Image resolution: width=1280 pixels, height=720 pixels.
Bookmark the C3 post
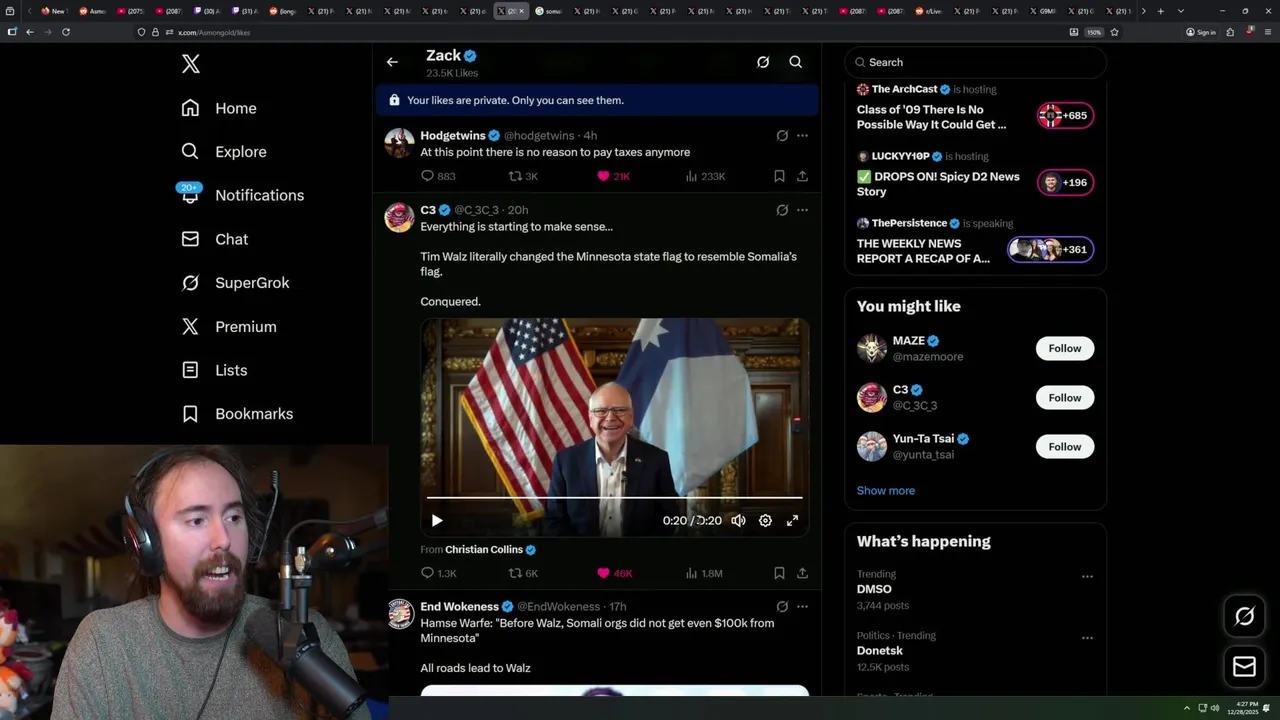click(x=779, y=573)
